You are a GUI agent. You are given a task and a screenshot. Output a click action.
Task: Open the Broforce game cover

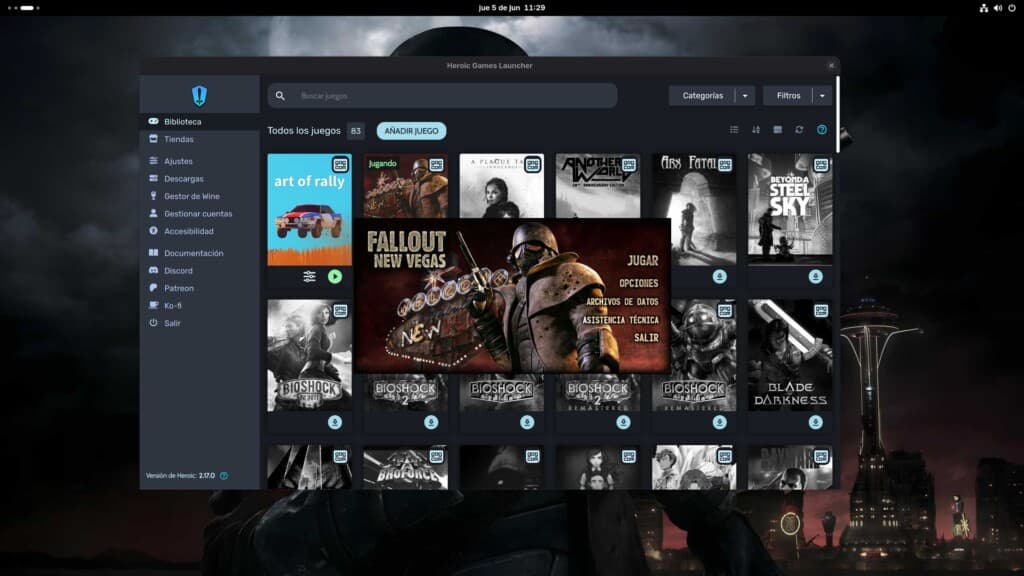coord(406,468)
